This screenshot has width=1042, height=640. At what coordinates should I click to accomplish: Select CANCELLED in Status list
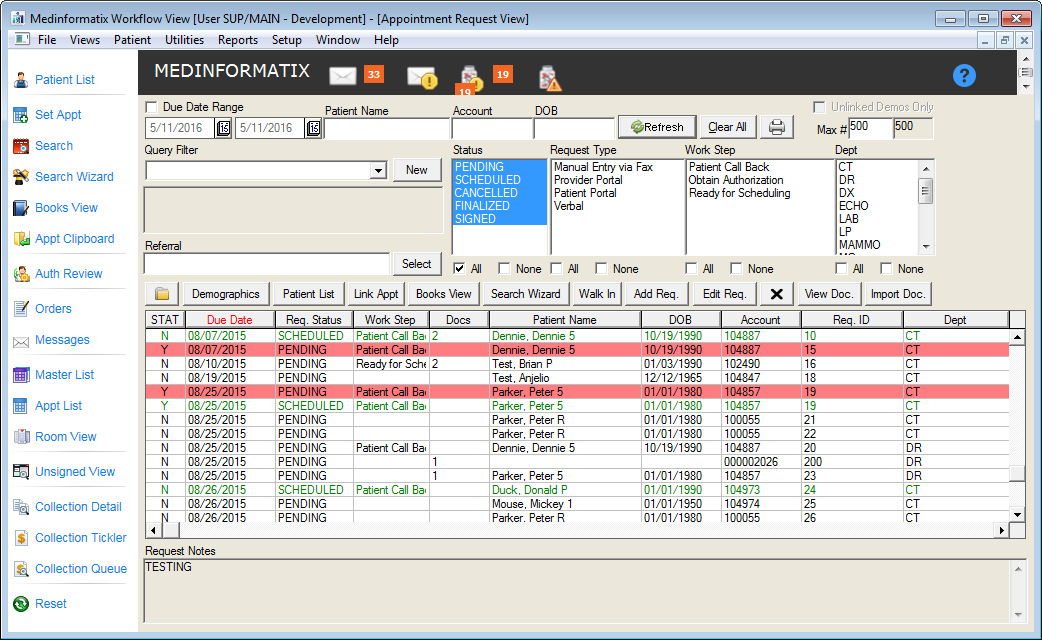[x=499, y=193]
